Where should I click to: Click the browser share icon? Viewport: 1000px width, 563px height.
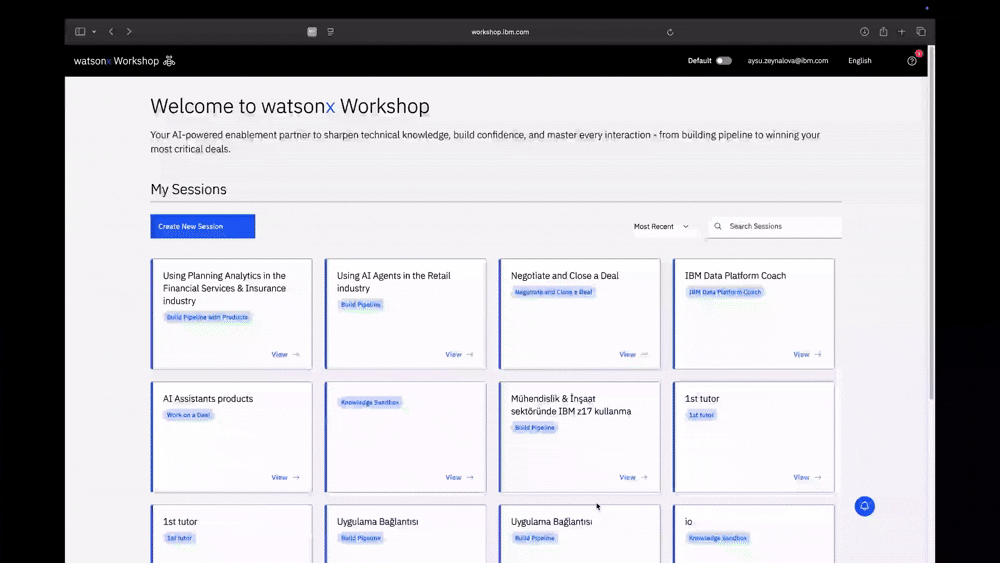[x=883, y=31]
